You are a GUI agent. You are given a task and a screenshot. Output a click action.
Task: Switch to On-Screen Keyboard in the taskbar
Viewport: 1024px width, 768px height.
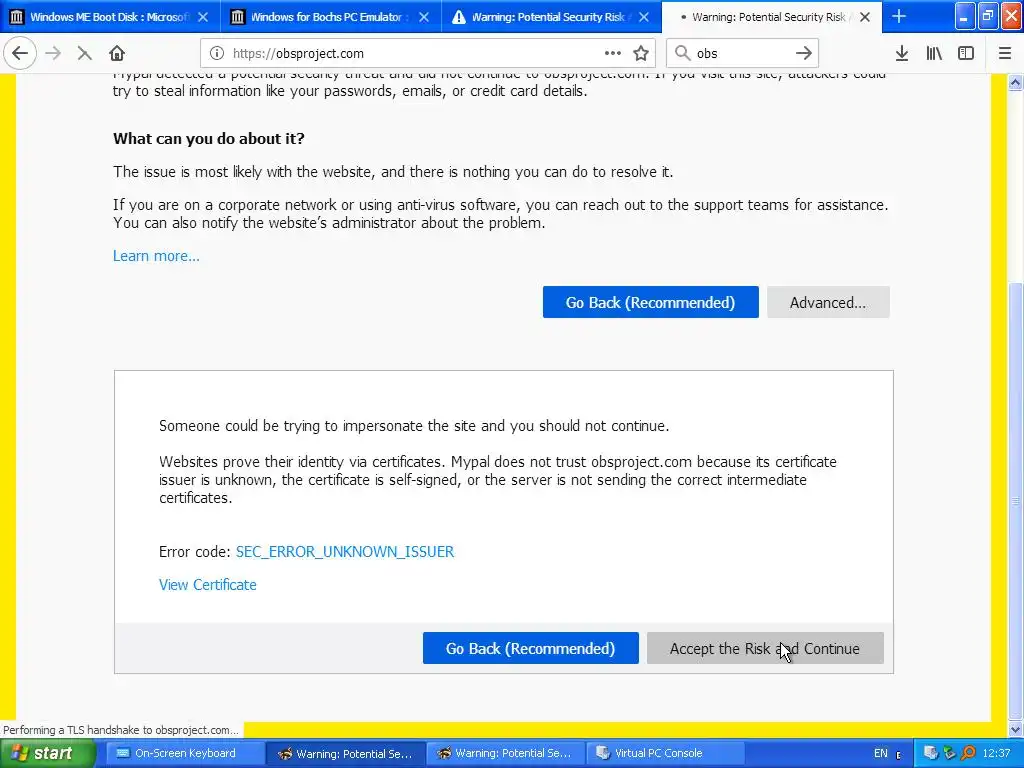pos(185,754)
